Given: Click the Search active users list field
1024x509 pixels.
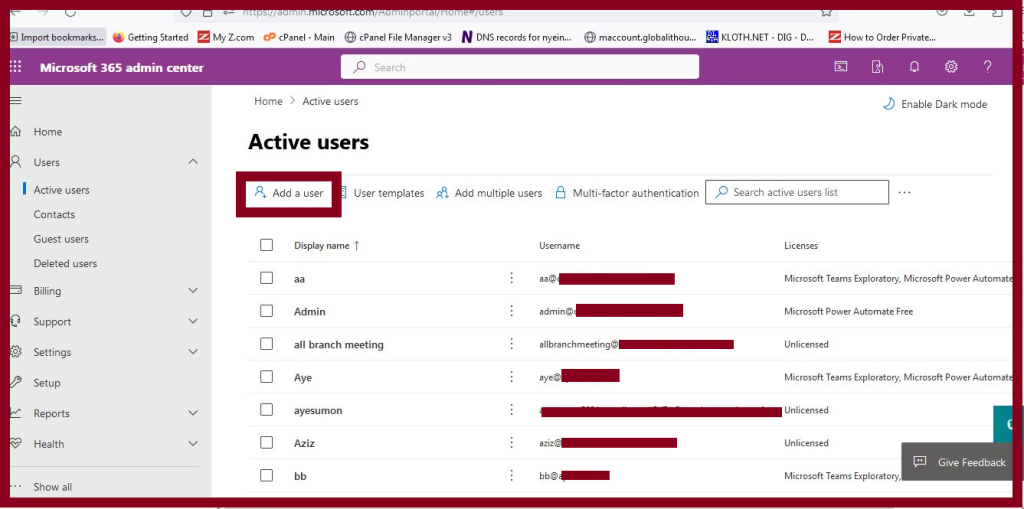Looking at the screenshot, I should click(x=797, y=192).
